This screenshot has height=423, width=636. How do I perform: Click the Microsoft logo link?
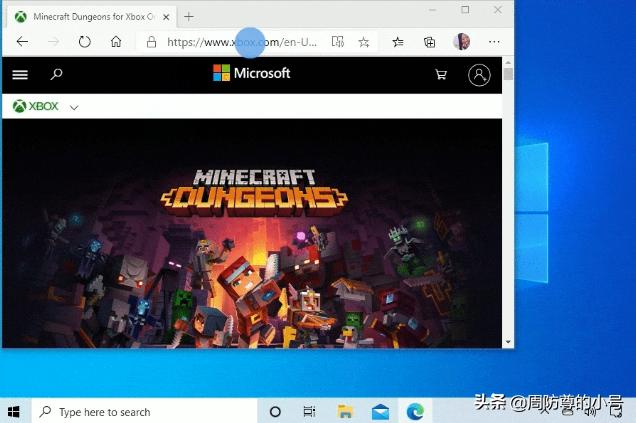pos(251,73)
